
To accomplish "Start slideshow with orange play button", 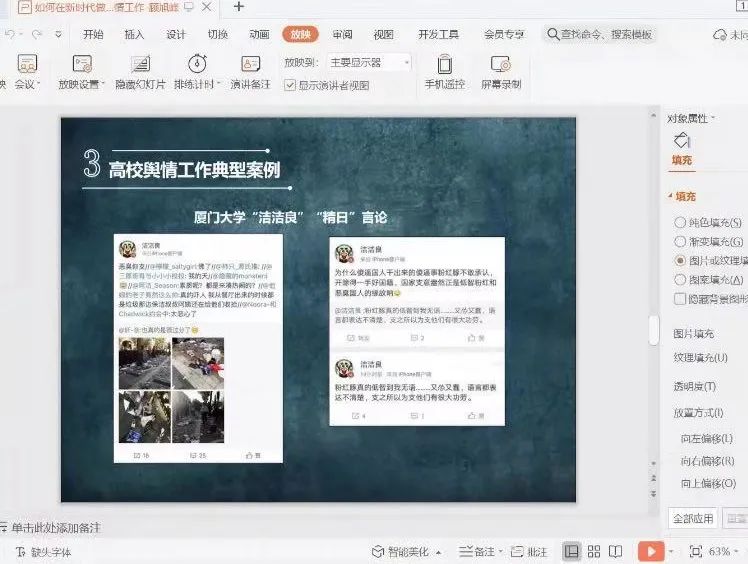I will (651, 552).
